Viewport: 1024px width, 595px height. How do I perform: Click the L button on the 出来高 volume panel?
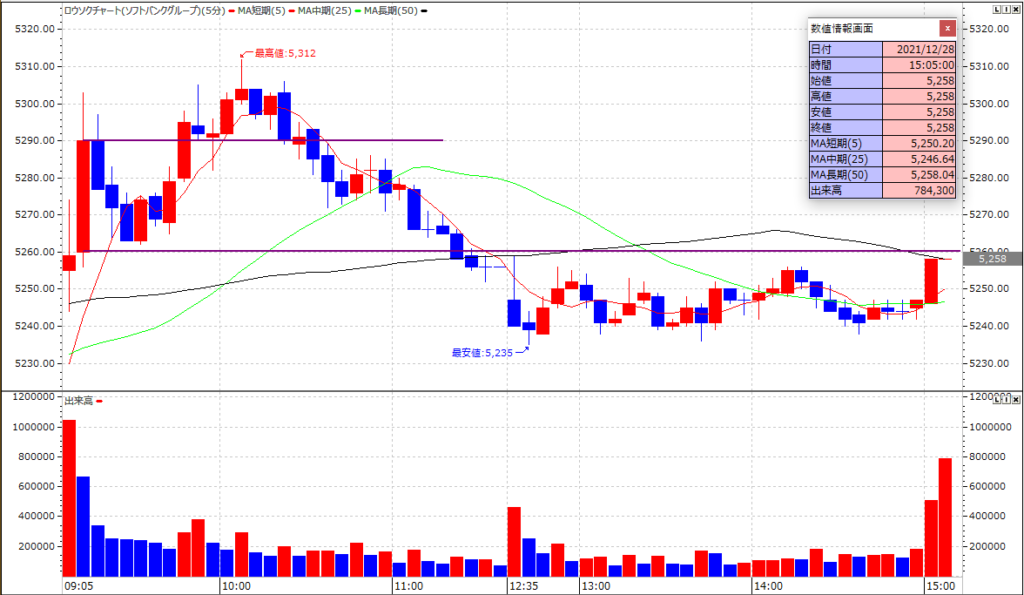tap(996, 398)
